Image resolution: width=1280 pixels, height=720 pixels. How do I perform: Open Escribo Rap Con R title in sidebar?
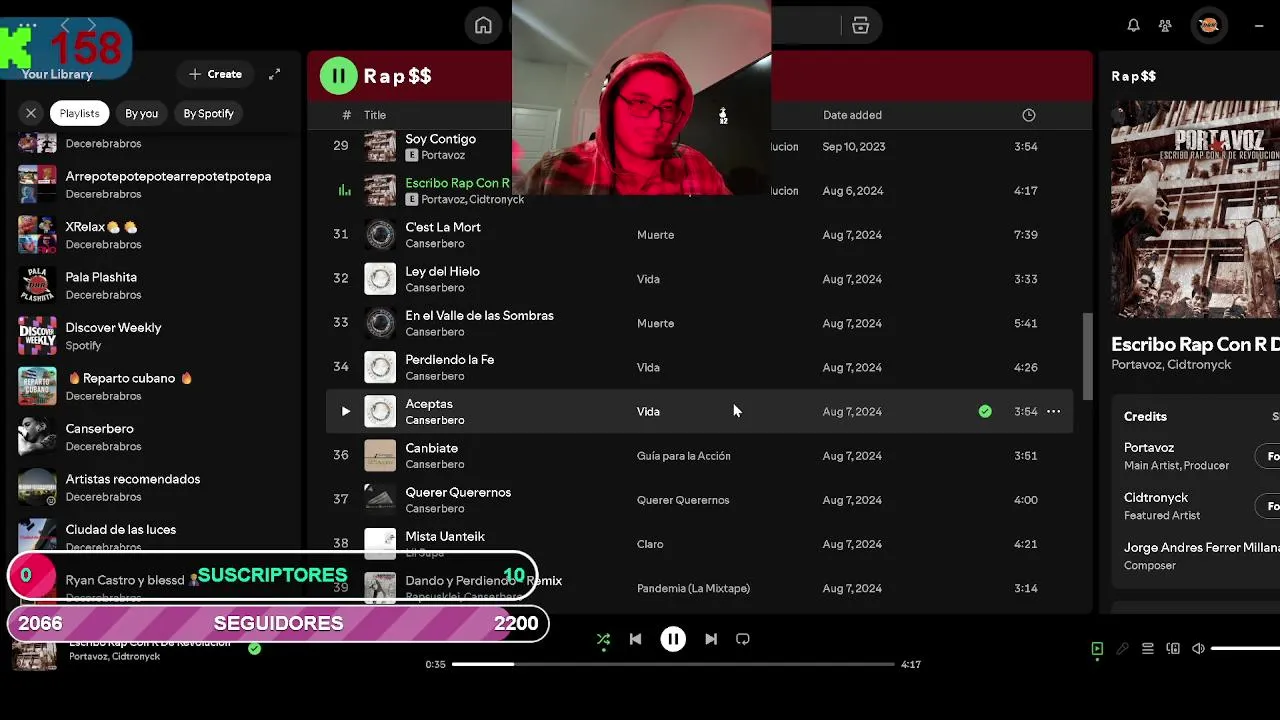(x=1195, y=344)
